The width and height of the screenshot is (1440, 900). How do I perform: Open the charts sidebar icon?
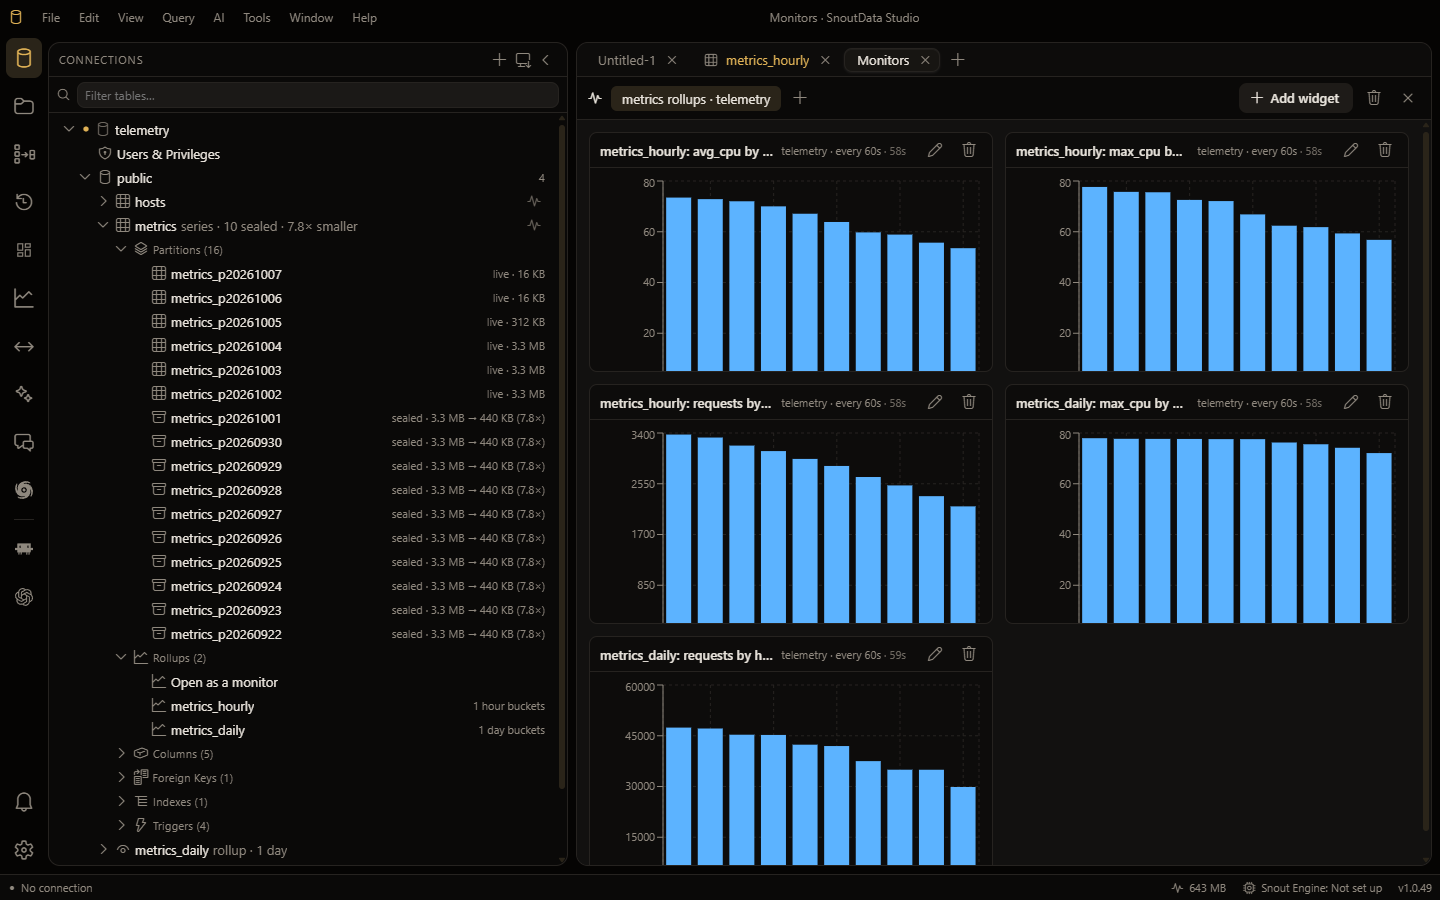coord(24,298)
